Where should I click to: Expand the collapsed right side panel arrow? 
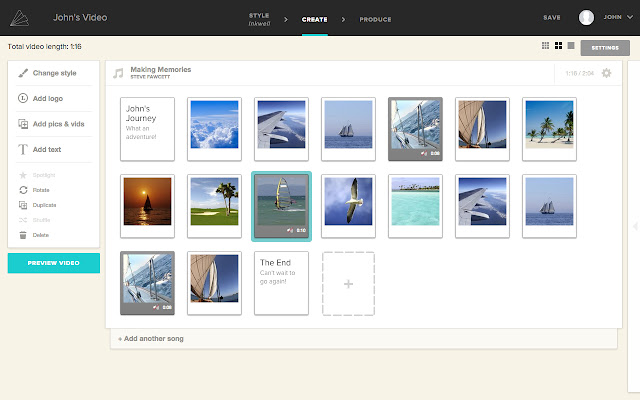point(635,226)
